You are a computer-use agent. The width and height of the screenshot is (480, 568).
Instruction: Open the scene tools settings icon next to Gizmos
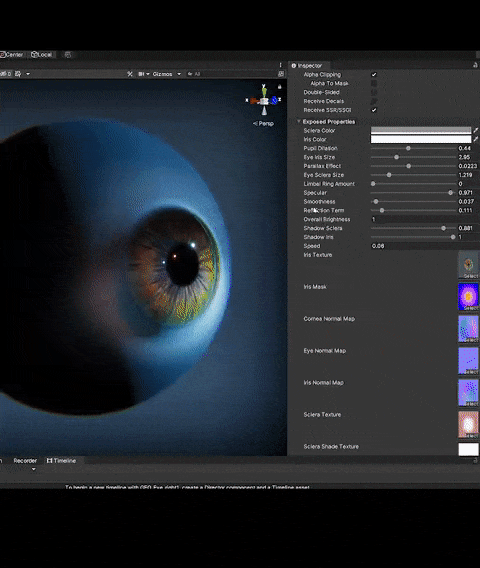(x=130, y=74)
